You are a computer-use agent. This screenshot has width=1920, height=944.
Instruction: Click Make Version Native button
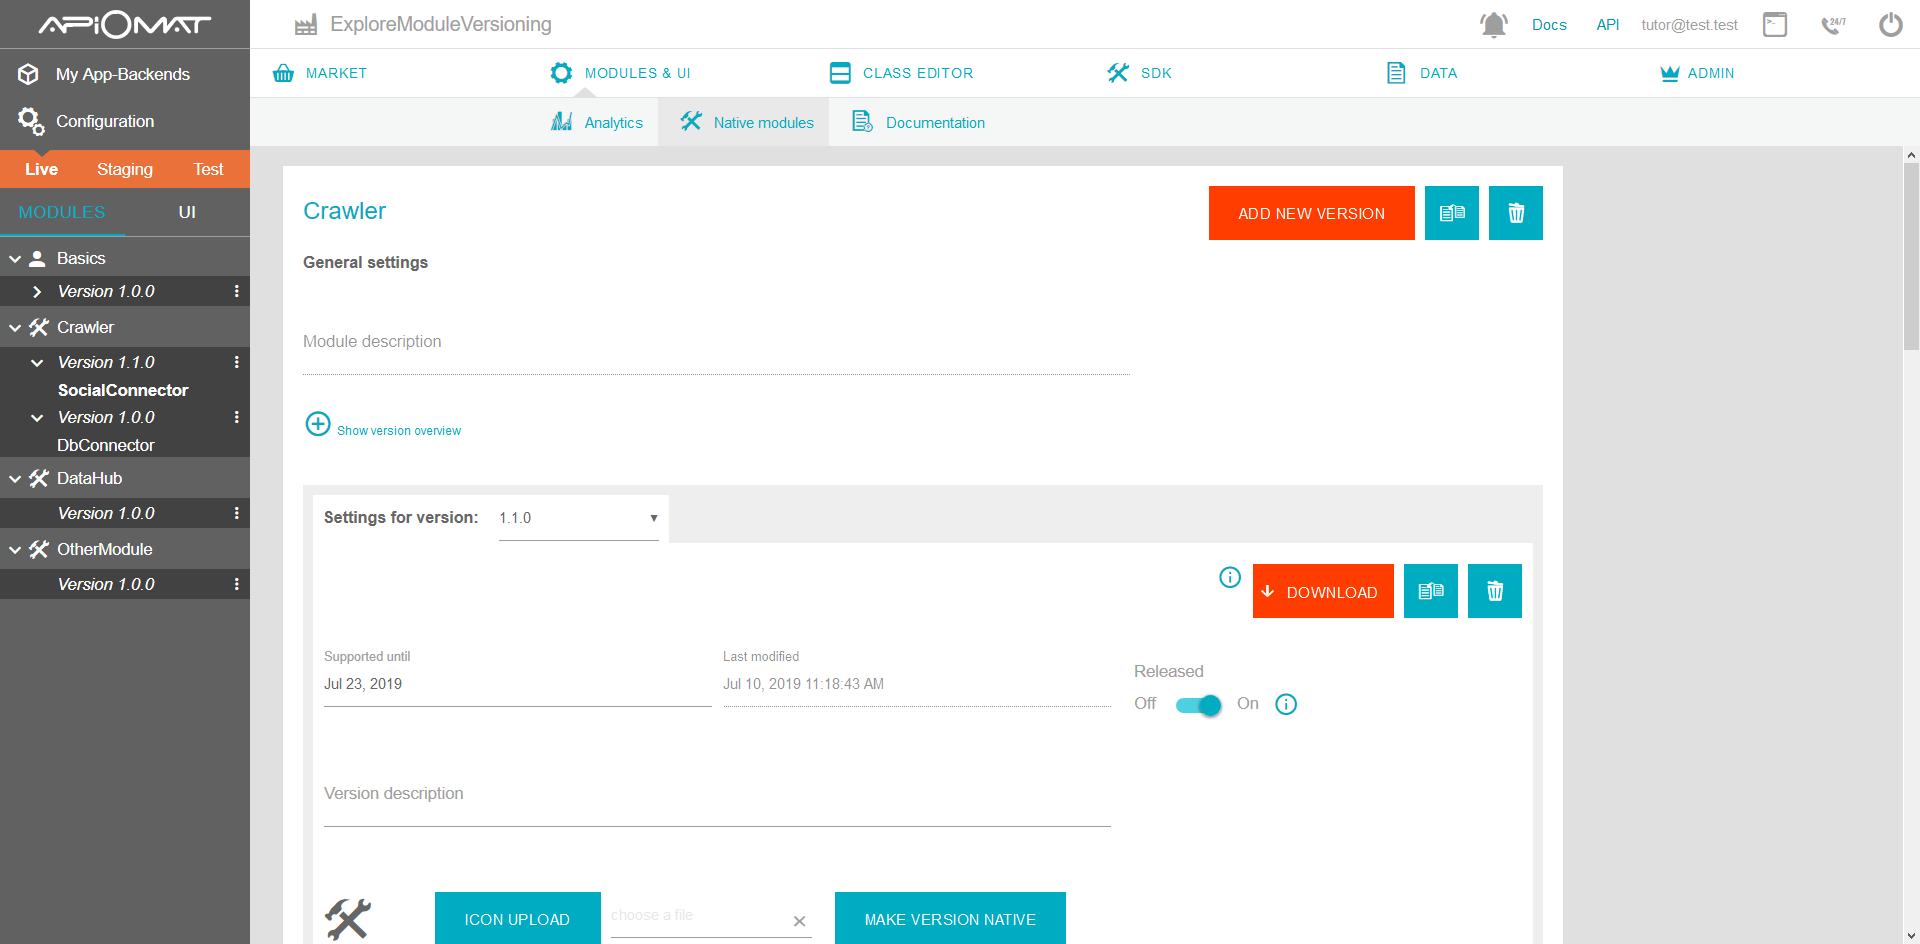pyautogui.click(x=949, y=919)
